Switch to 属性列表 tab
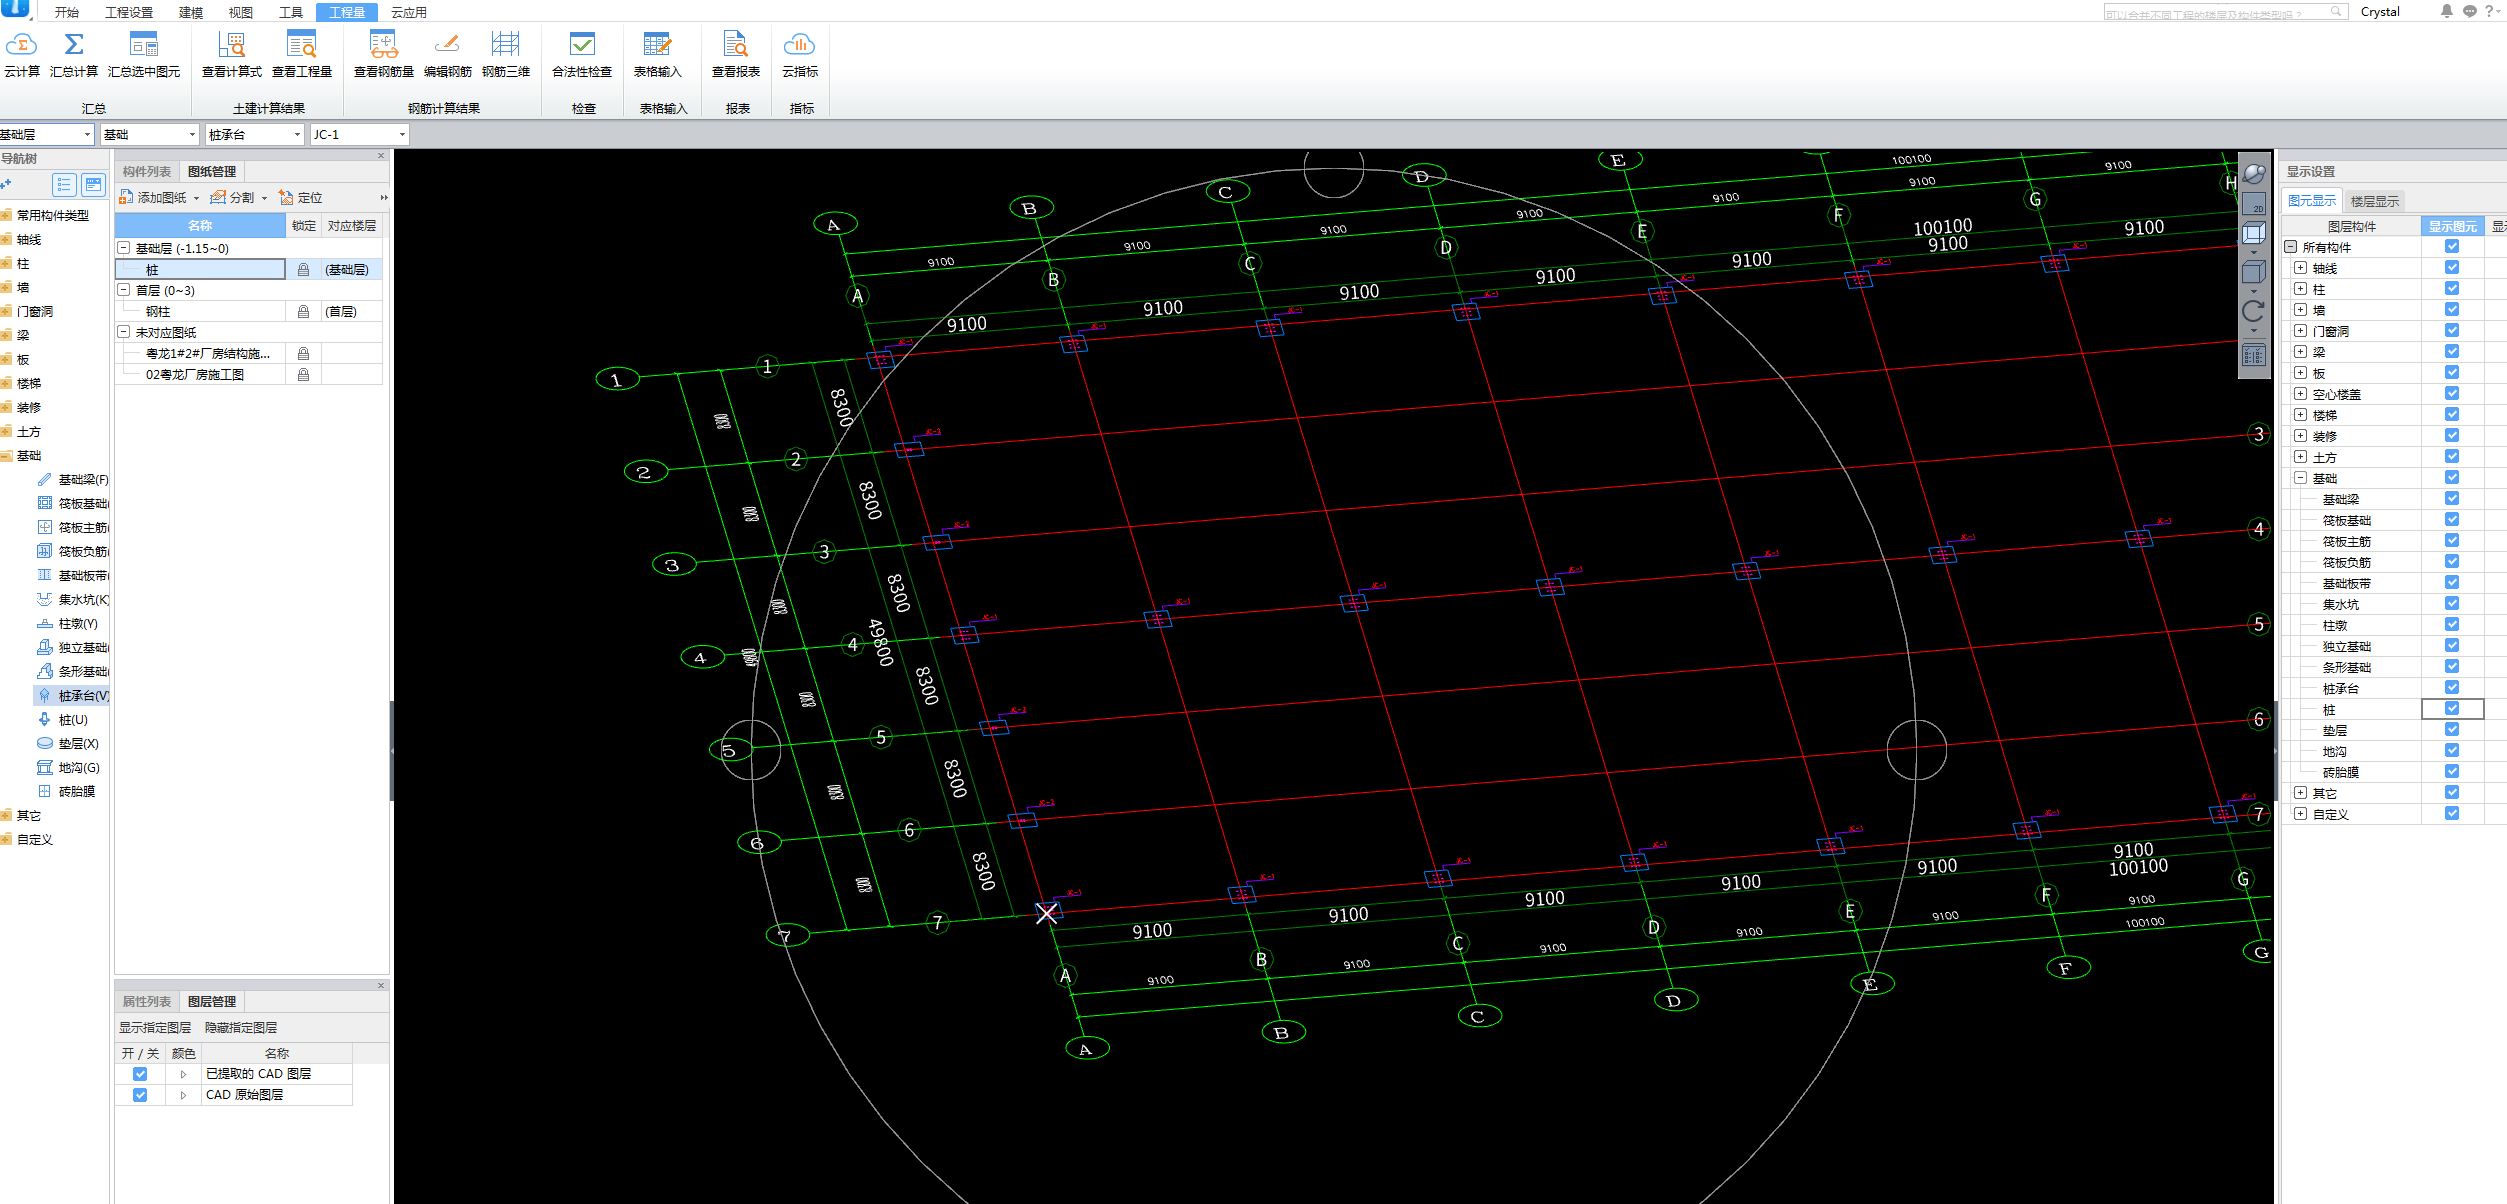The height and width of the screenshot is (1204, 2507). click(147, 1001)
